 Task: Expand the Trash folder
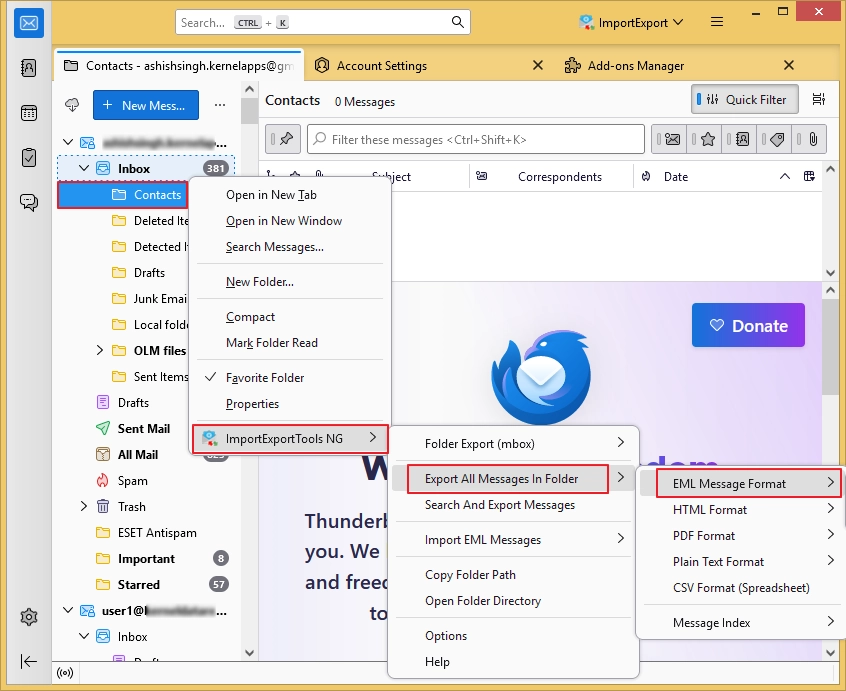pos(84,506)
